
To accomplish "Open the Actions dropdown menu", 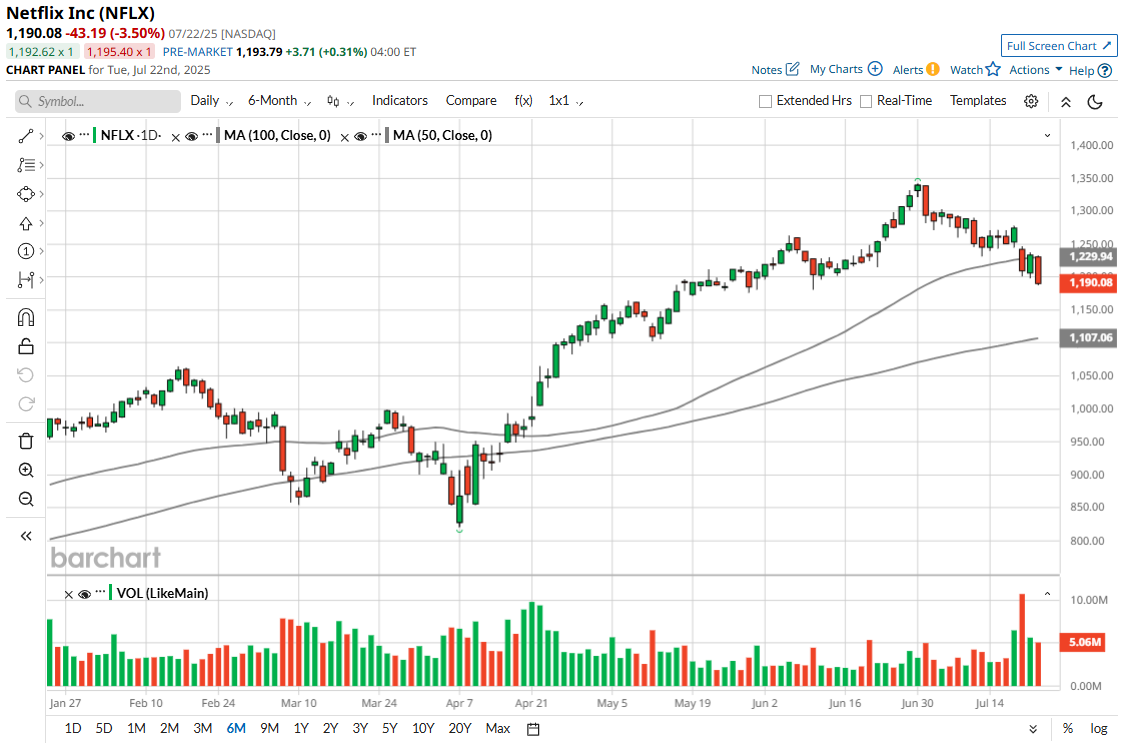I will (x=1035, y=70).
